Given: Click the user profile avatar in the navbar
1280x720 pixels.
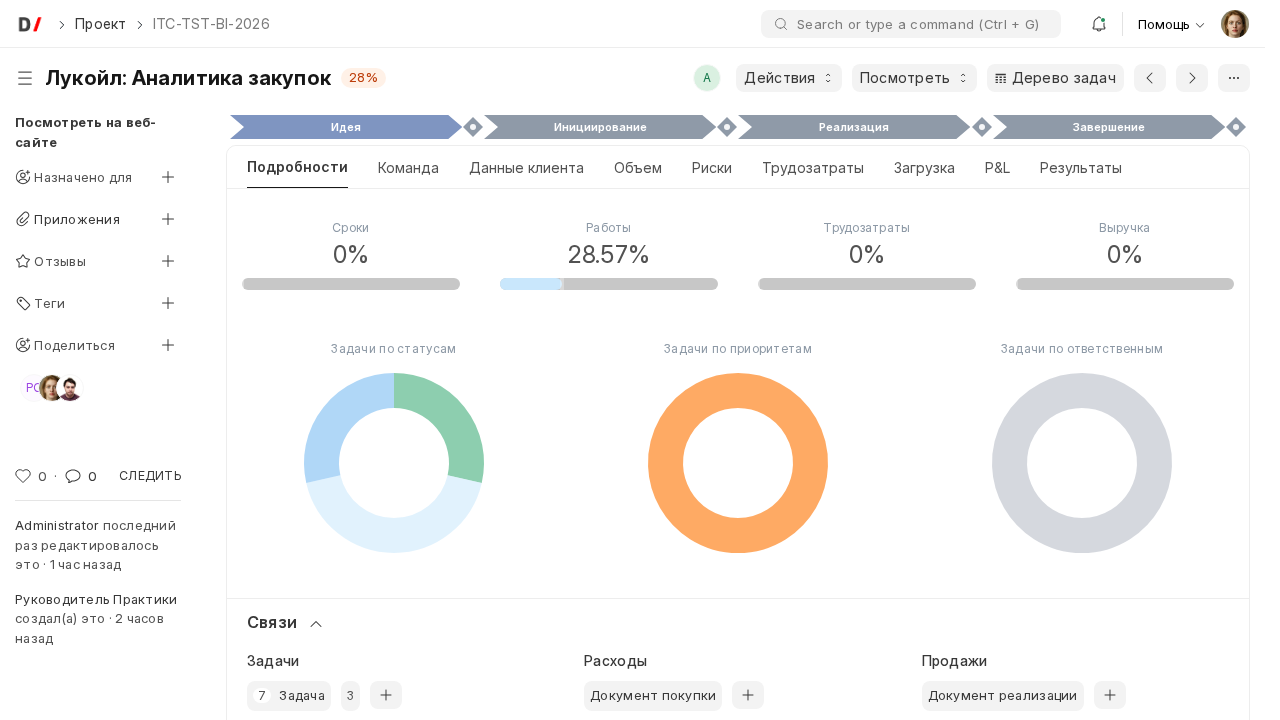Looking at the screenshot, I should (x=1235, y=24).
